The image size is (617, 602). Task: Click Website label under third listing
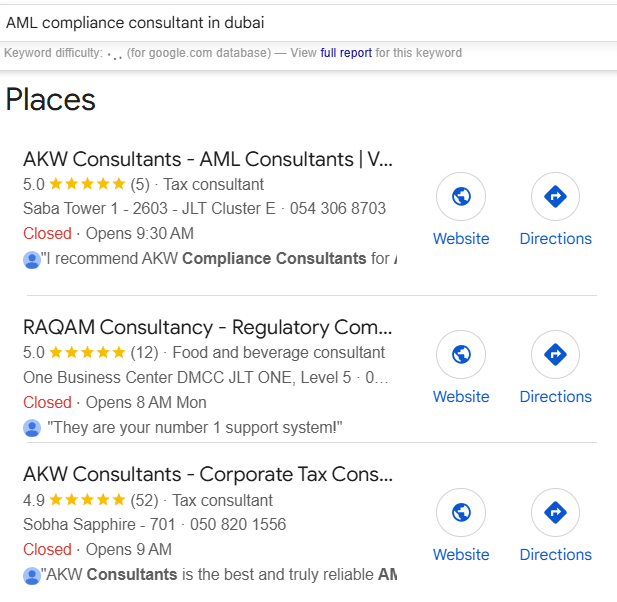pos(461,554)
